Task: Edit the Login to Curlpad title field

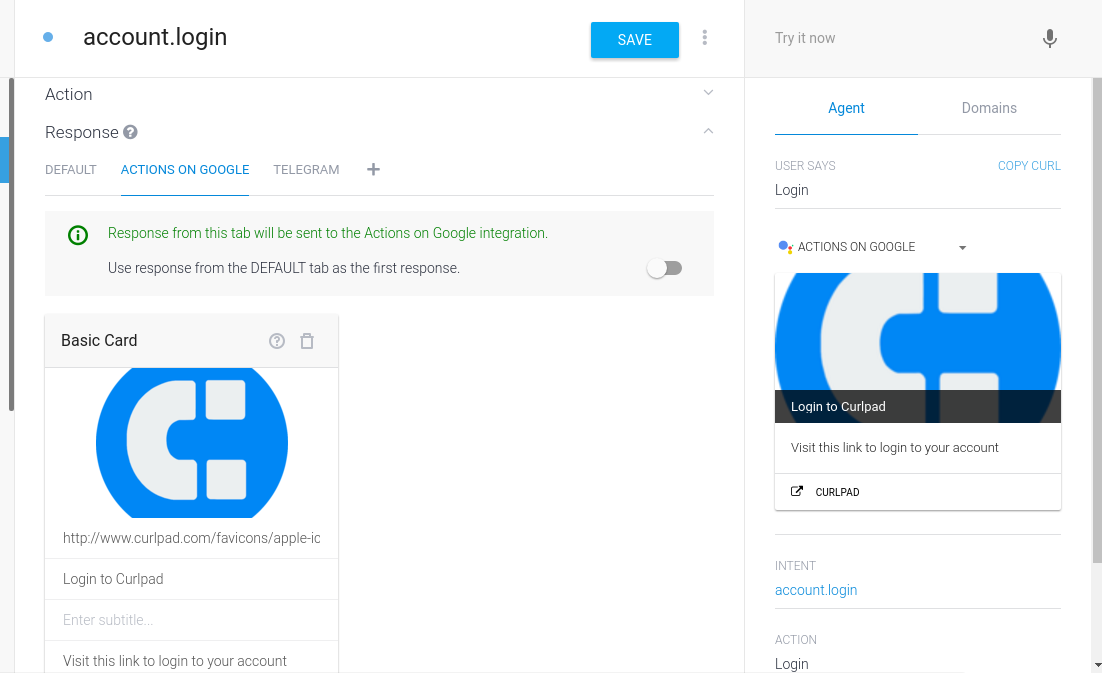Action: click(x=191, y=579)
